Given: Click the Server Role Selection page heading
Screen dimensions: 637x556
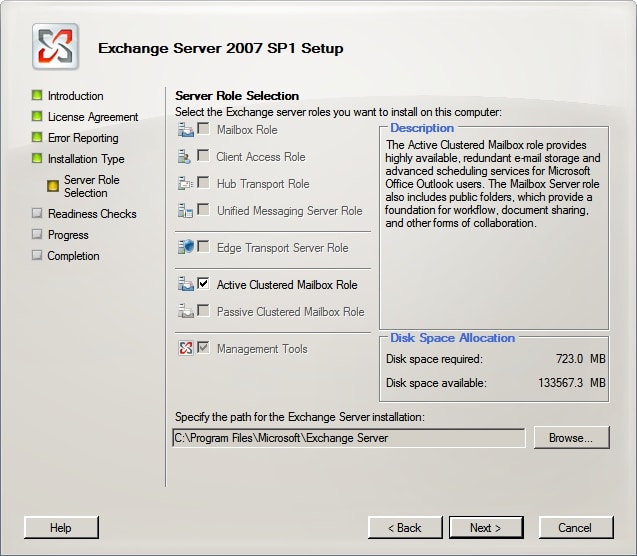Looking at the screenshot, I should click(237, 96).
